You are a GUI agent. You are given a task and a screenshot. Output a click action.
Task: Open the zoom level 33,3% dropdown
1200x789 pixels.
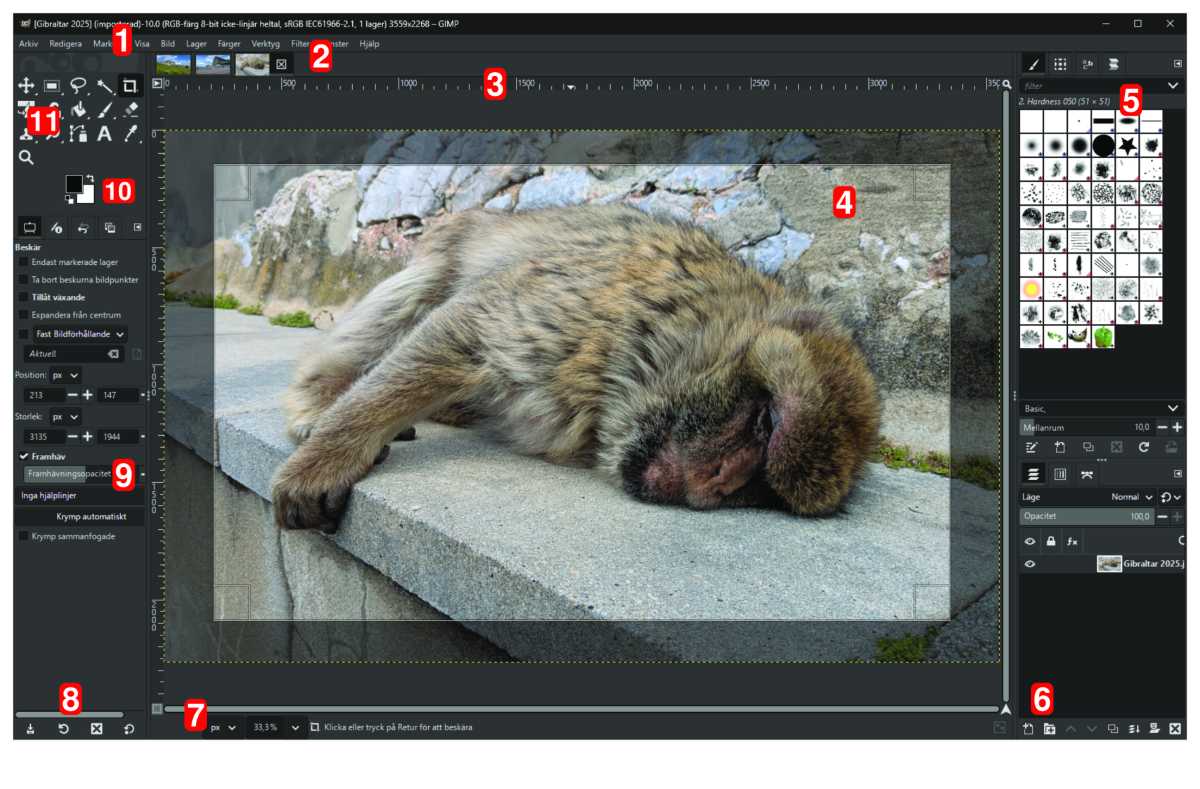(295, 728)
